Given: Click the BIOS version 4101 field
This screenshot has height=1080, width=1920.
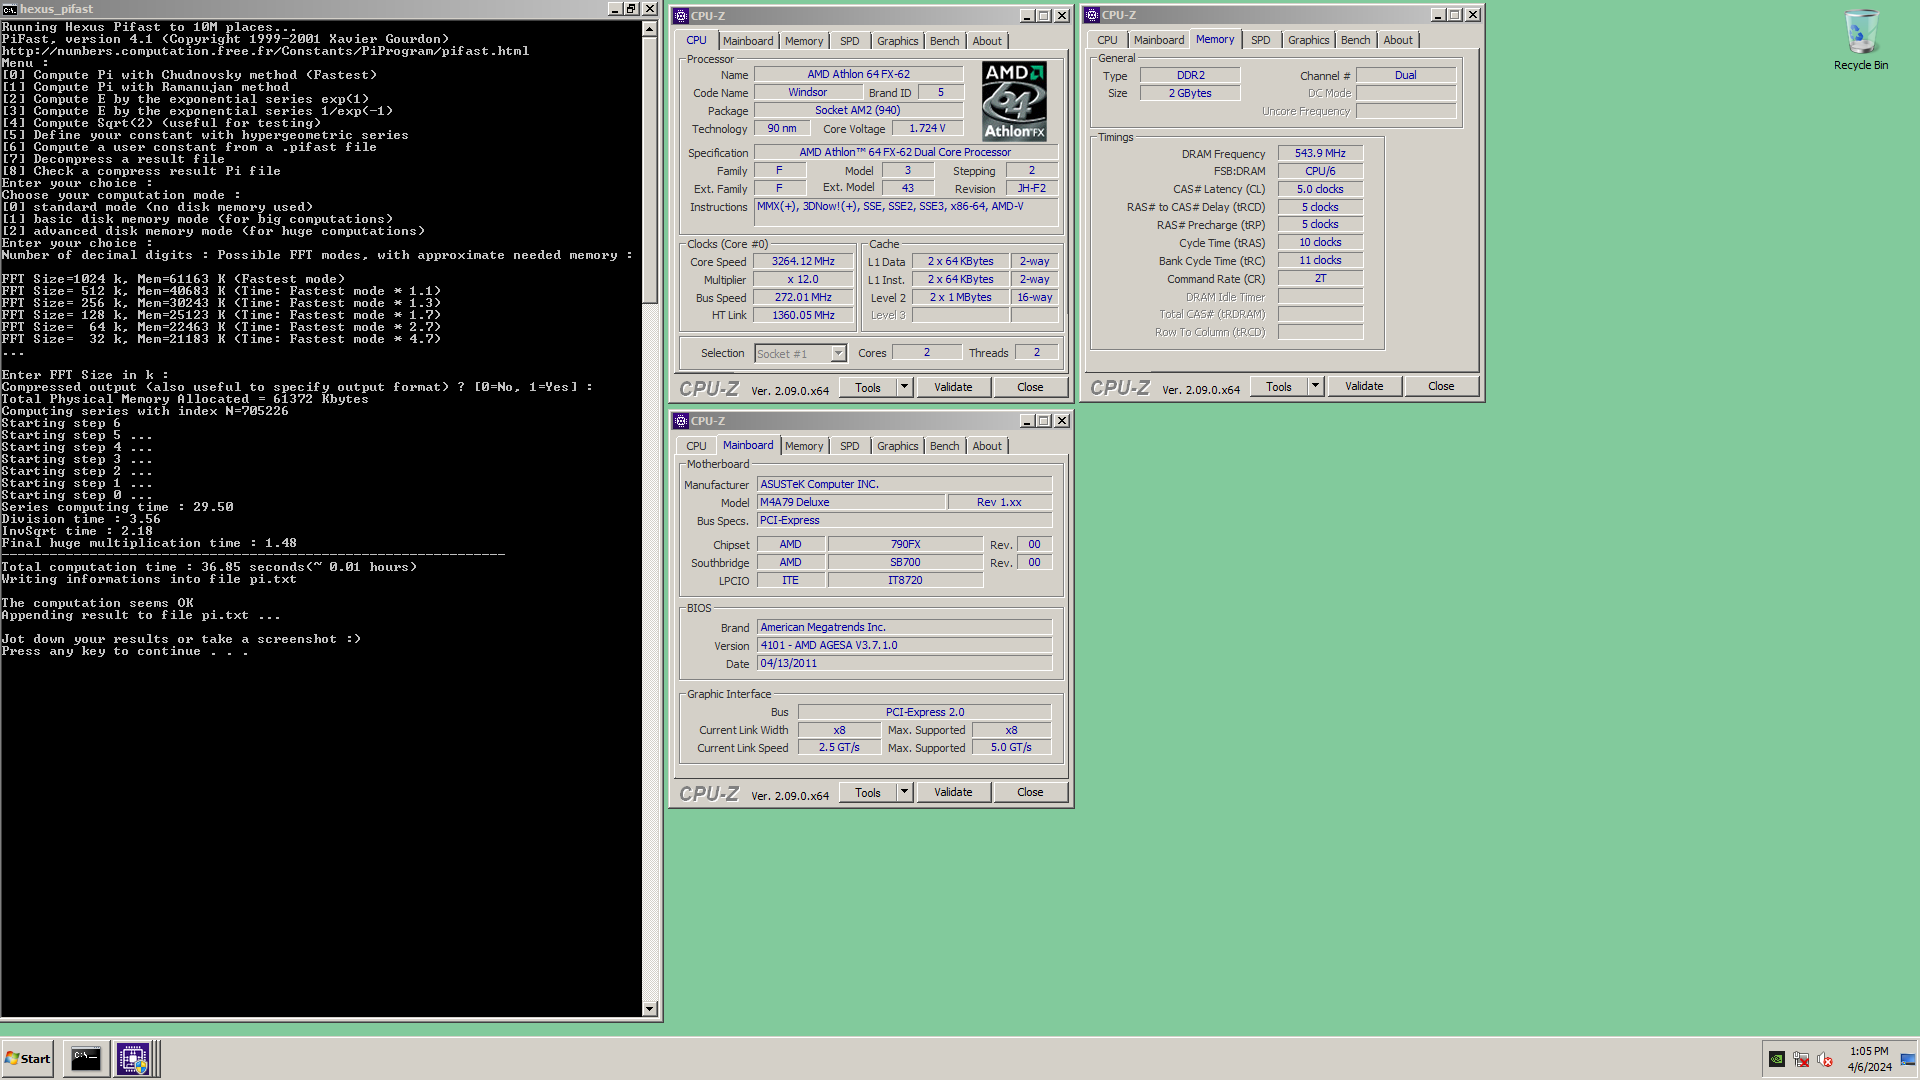Looking at the screenshot, I should pos(904,646).
